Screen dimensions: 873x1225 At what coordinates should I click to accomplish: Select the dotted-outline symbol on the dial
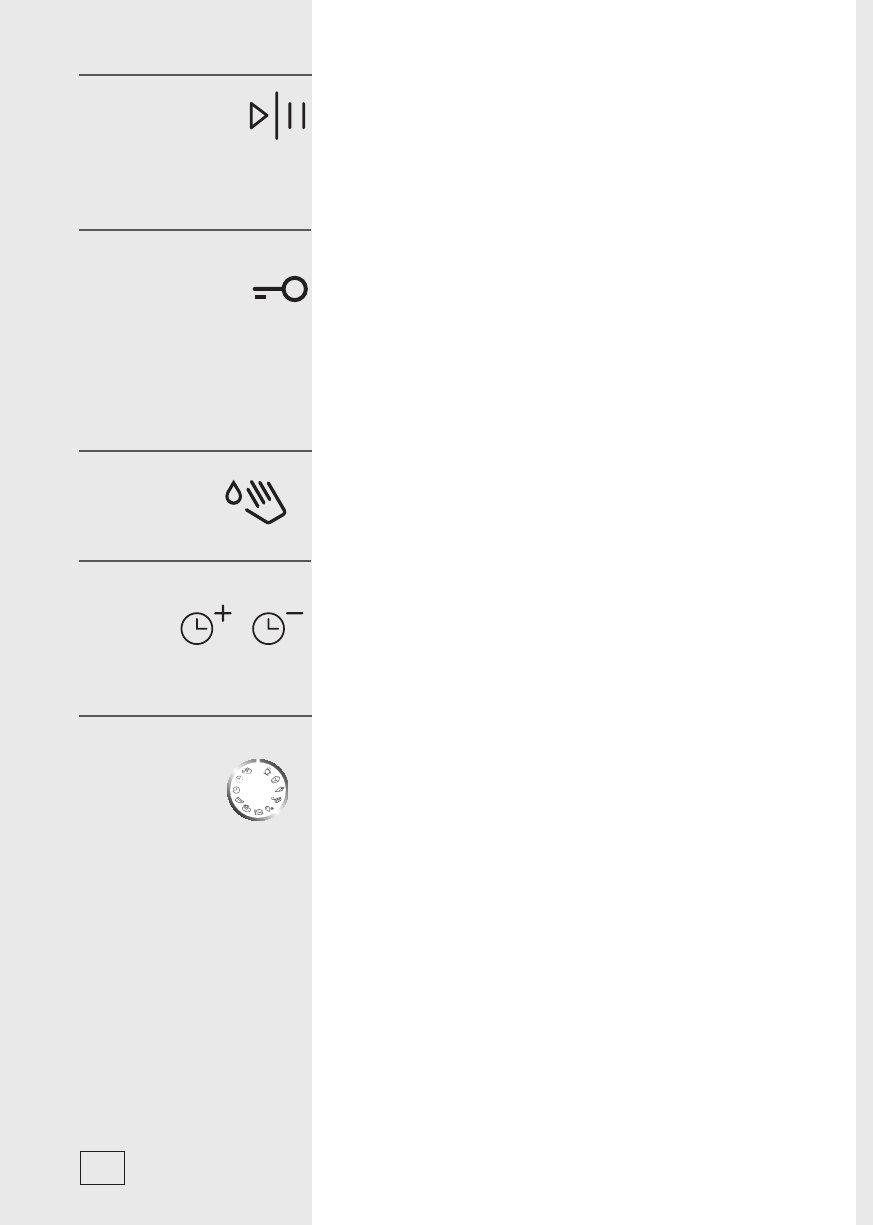[x=239, y=779]
